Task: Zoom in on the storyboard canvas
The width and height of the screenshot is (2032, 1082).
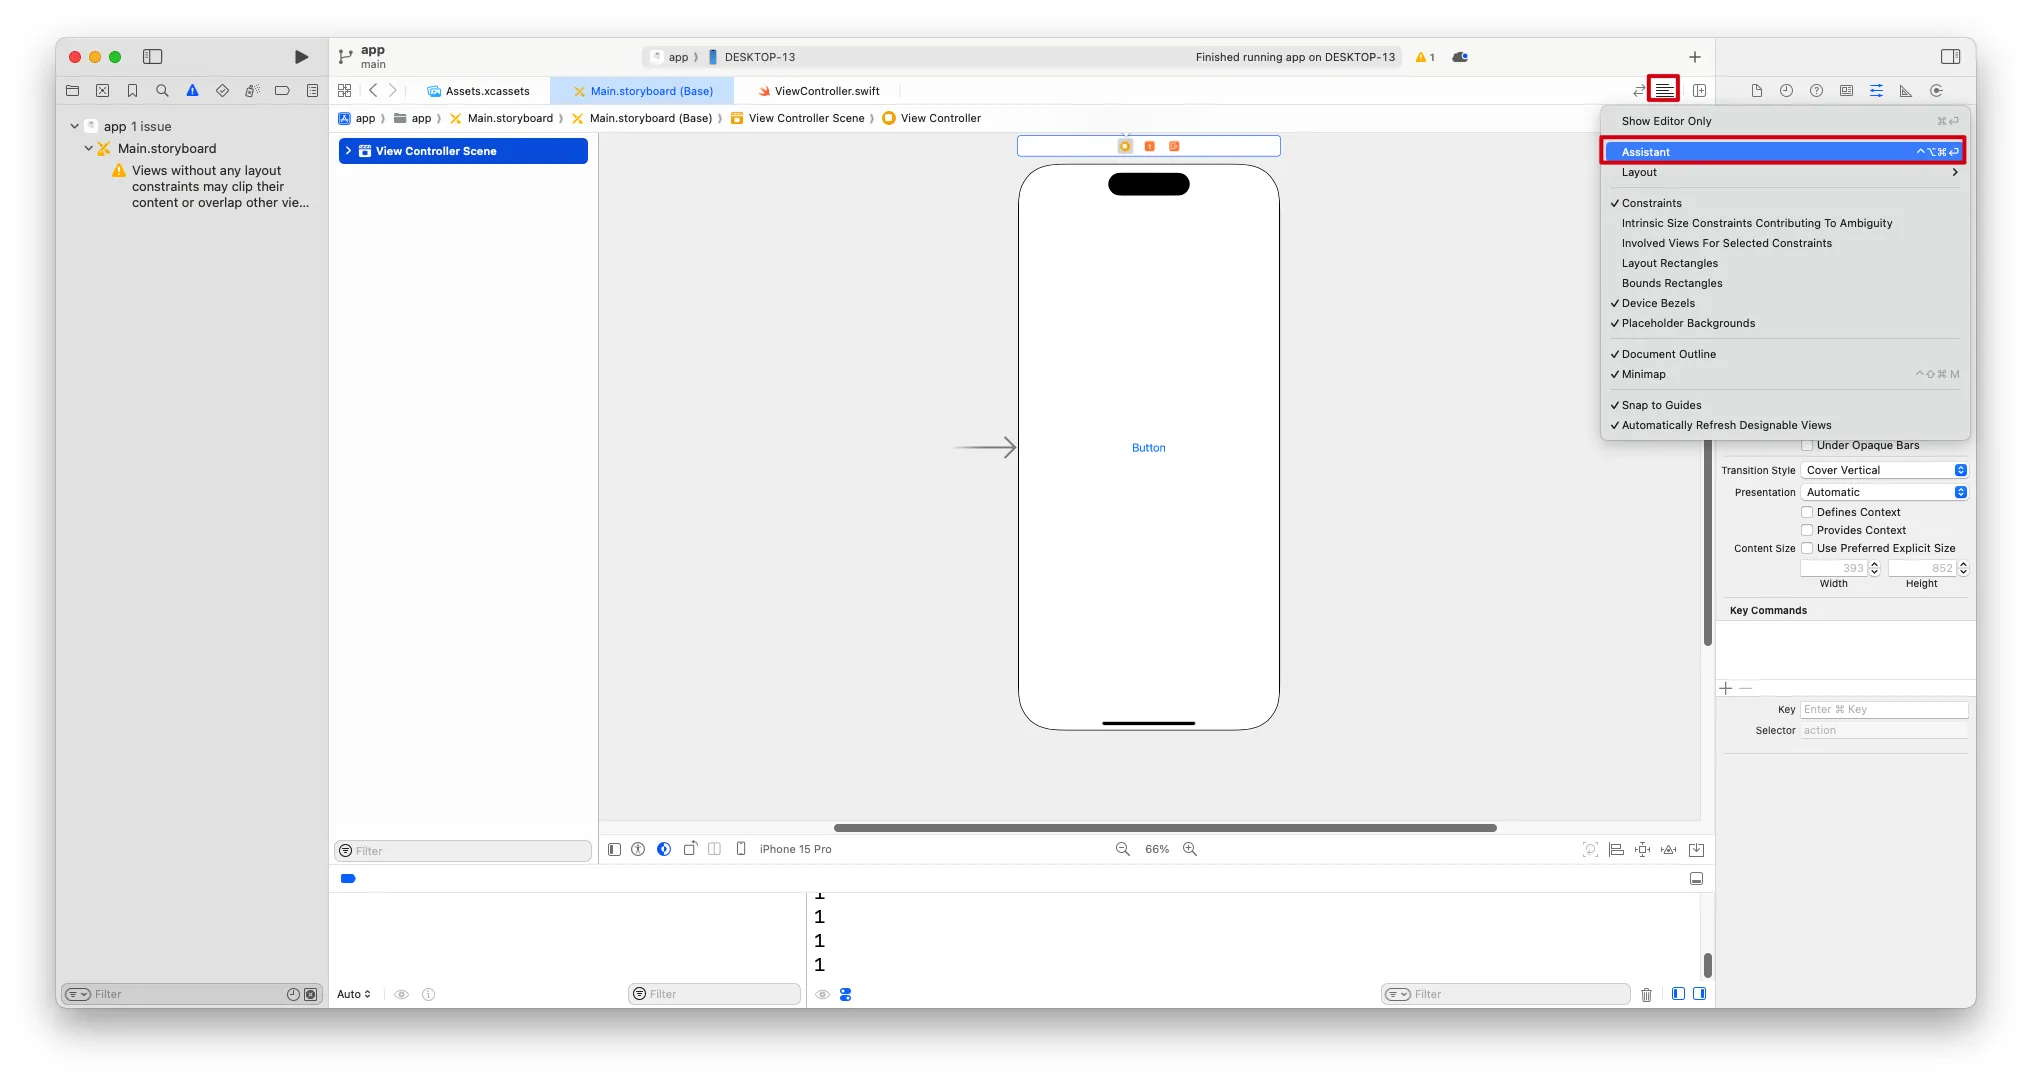Action: pos(1190,849)
